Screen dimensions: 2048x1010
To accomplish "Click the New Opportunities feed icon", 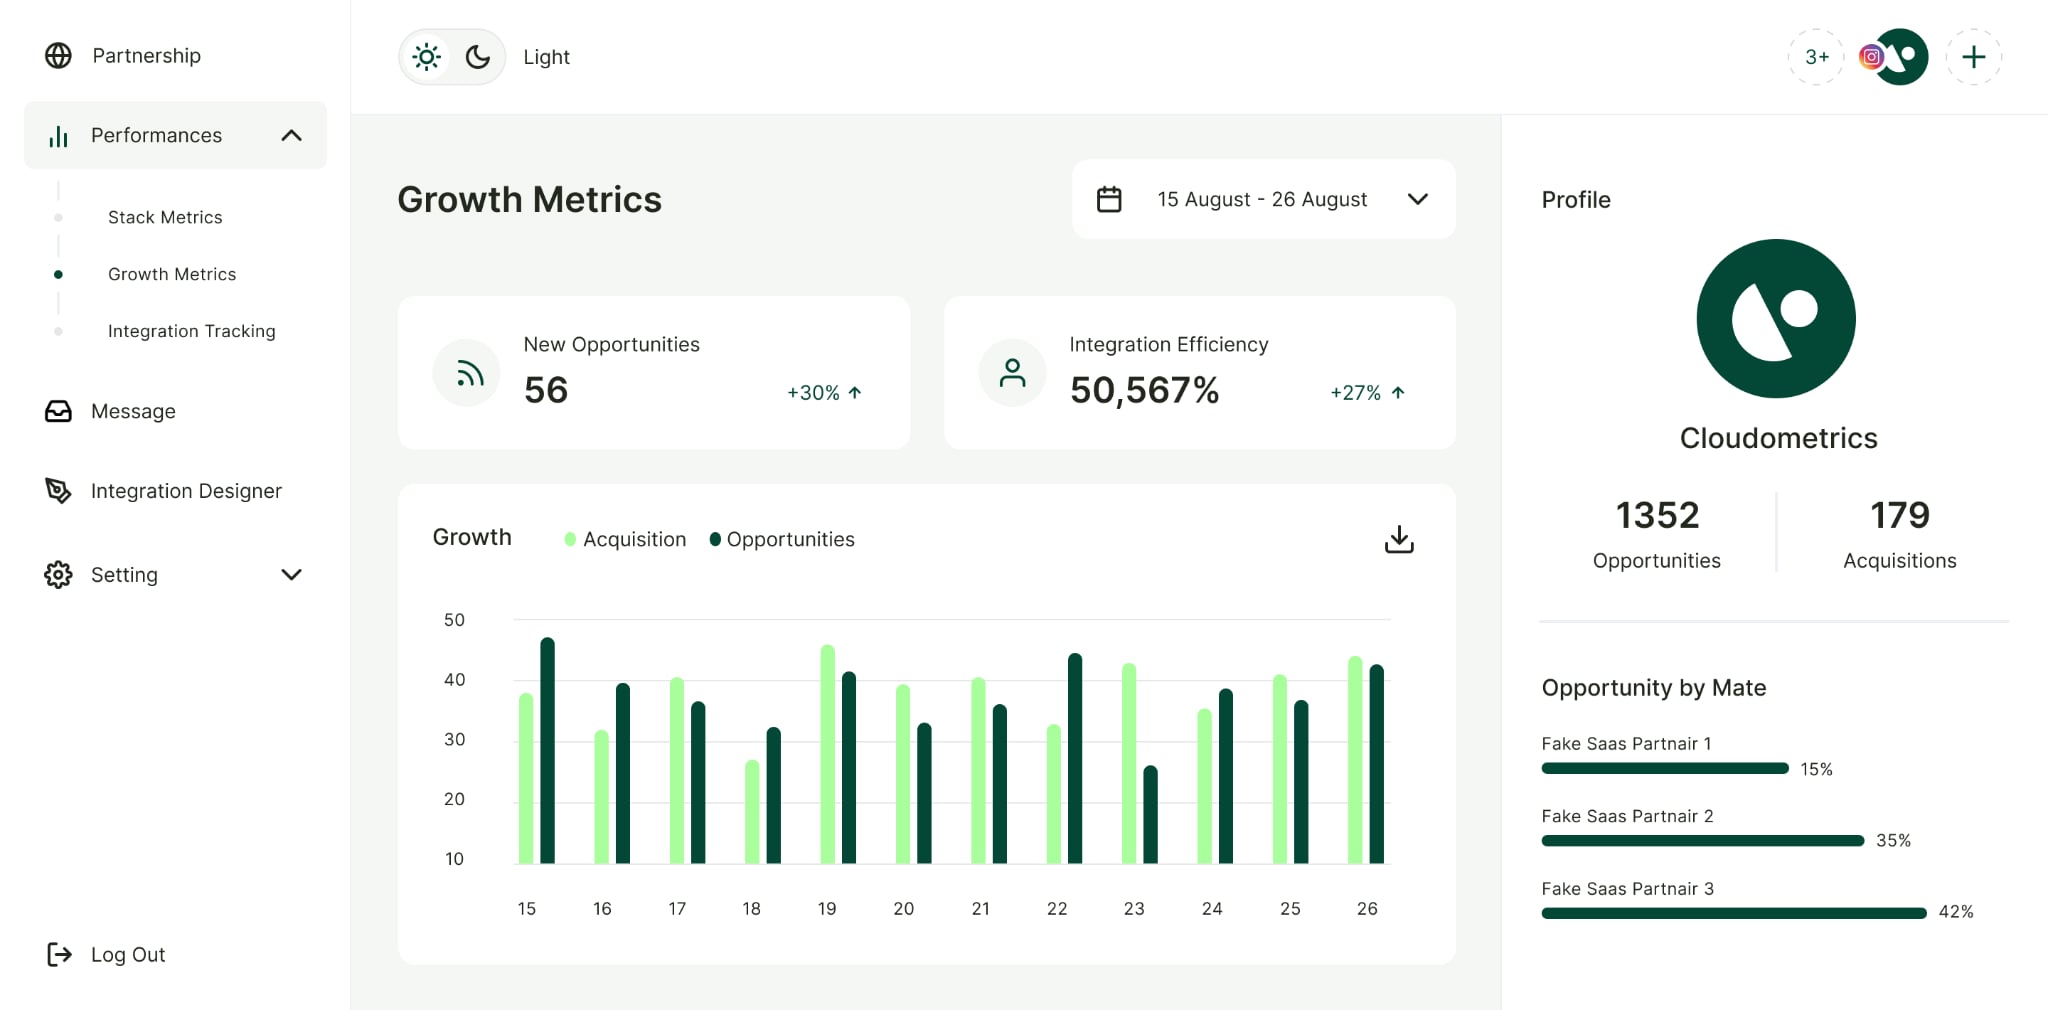I will (467, 373).
